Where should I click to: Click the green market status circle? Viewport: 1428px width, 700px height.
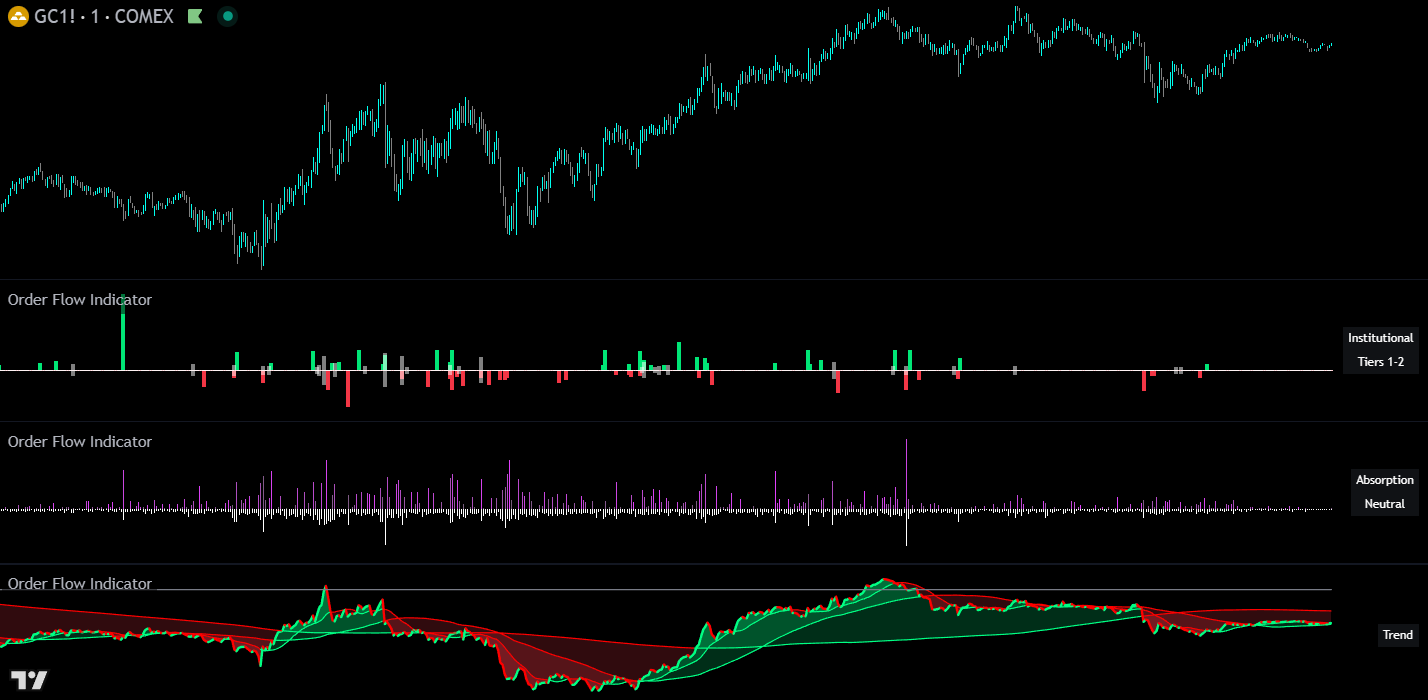coord(228,17)
